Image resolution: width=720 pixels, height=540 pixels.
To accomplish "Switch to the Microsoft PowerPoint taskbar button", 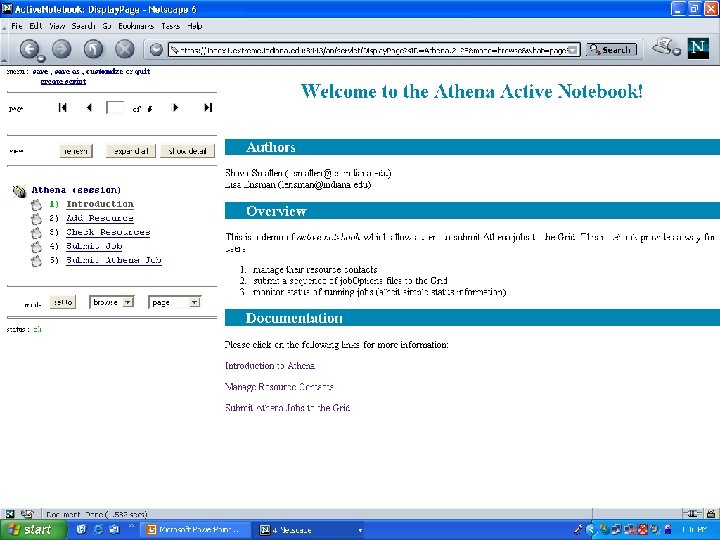I will coord(195,530).
